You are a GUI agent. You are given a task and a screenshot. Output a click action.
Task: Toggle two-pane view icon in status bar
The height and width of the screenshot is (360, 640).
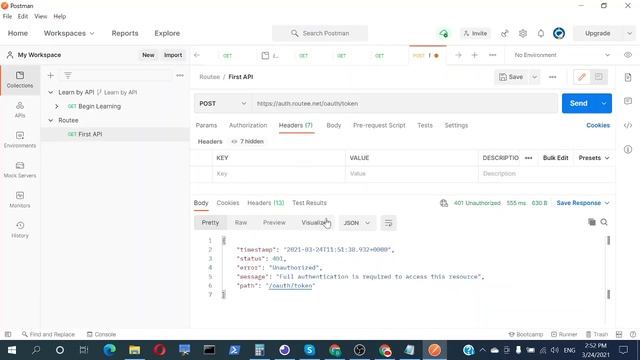(x=619, y=334)
